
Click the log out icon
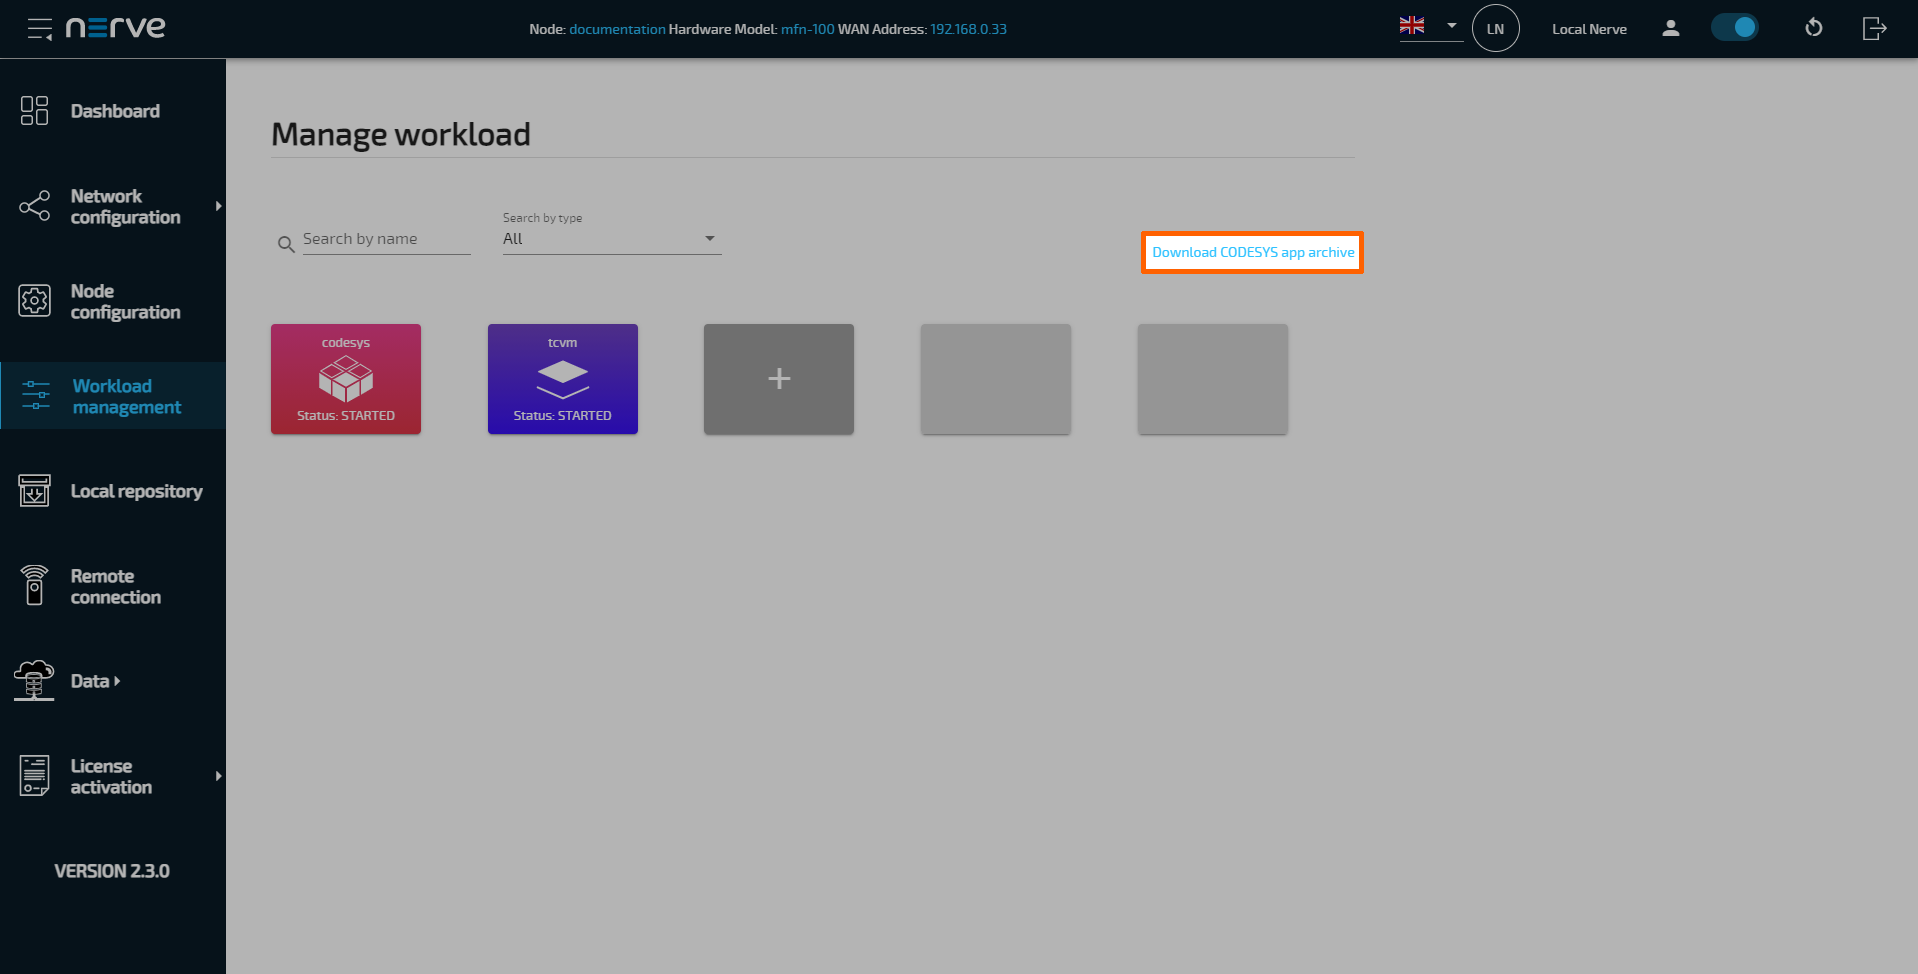[x=1874, y=28]
